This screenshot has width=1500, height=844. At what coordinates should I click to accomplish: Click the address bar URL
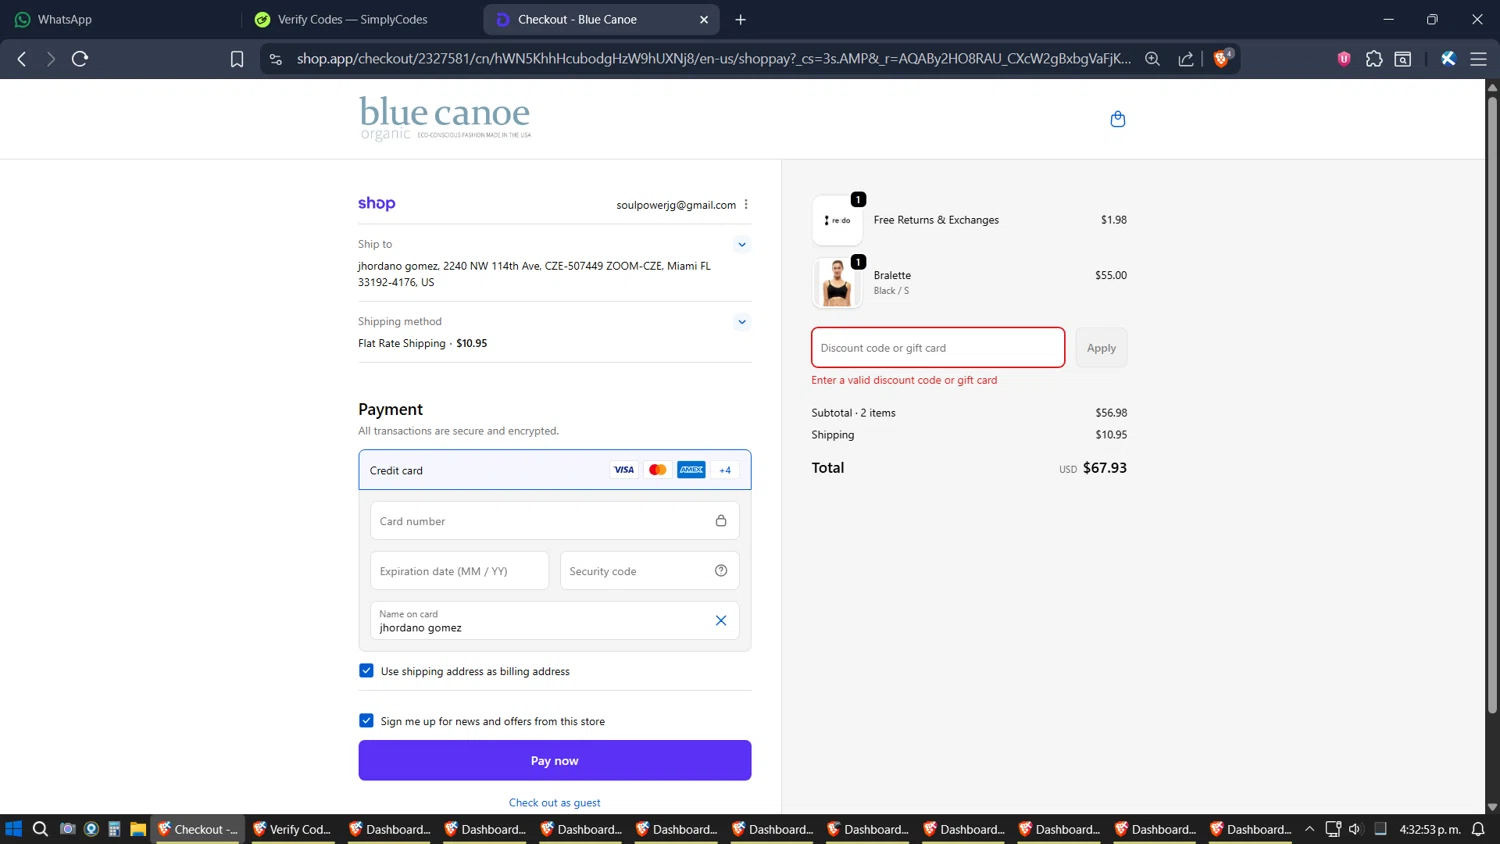point(714,59)
